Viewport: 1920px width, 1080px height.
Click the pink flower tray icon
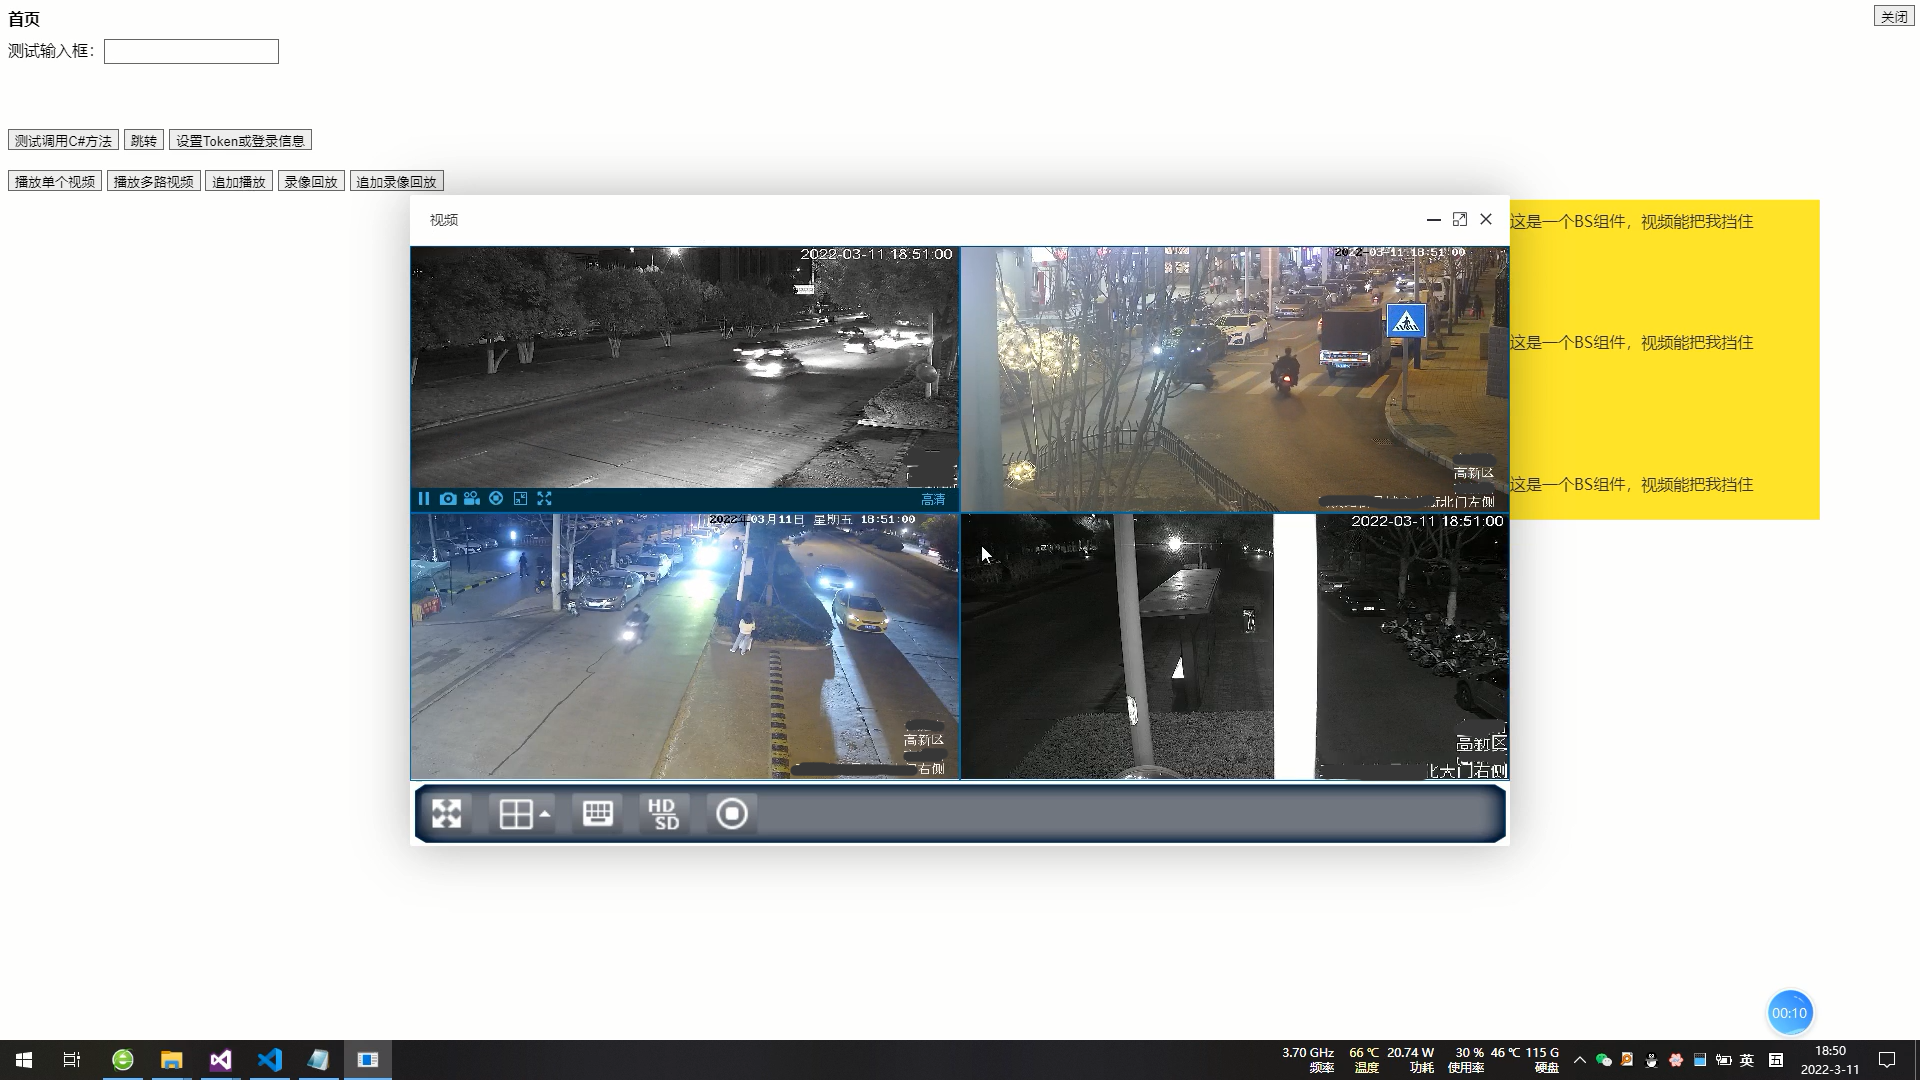[1676, 1060]
